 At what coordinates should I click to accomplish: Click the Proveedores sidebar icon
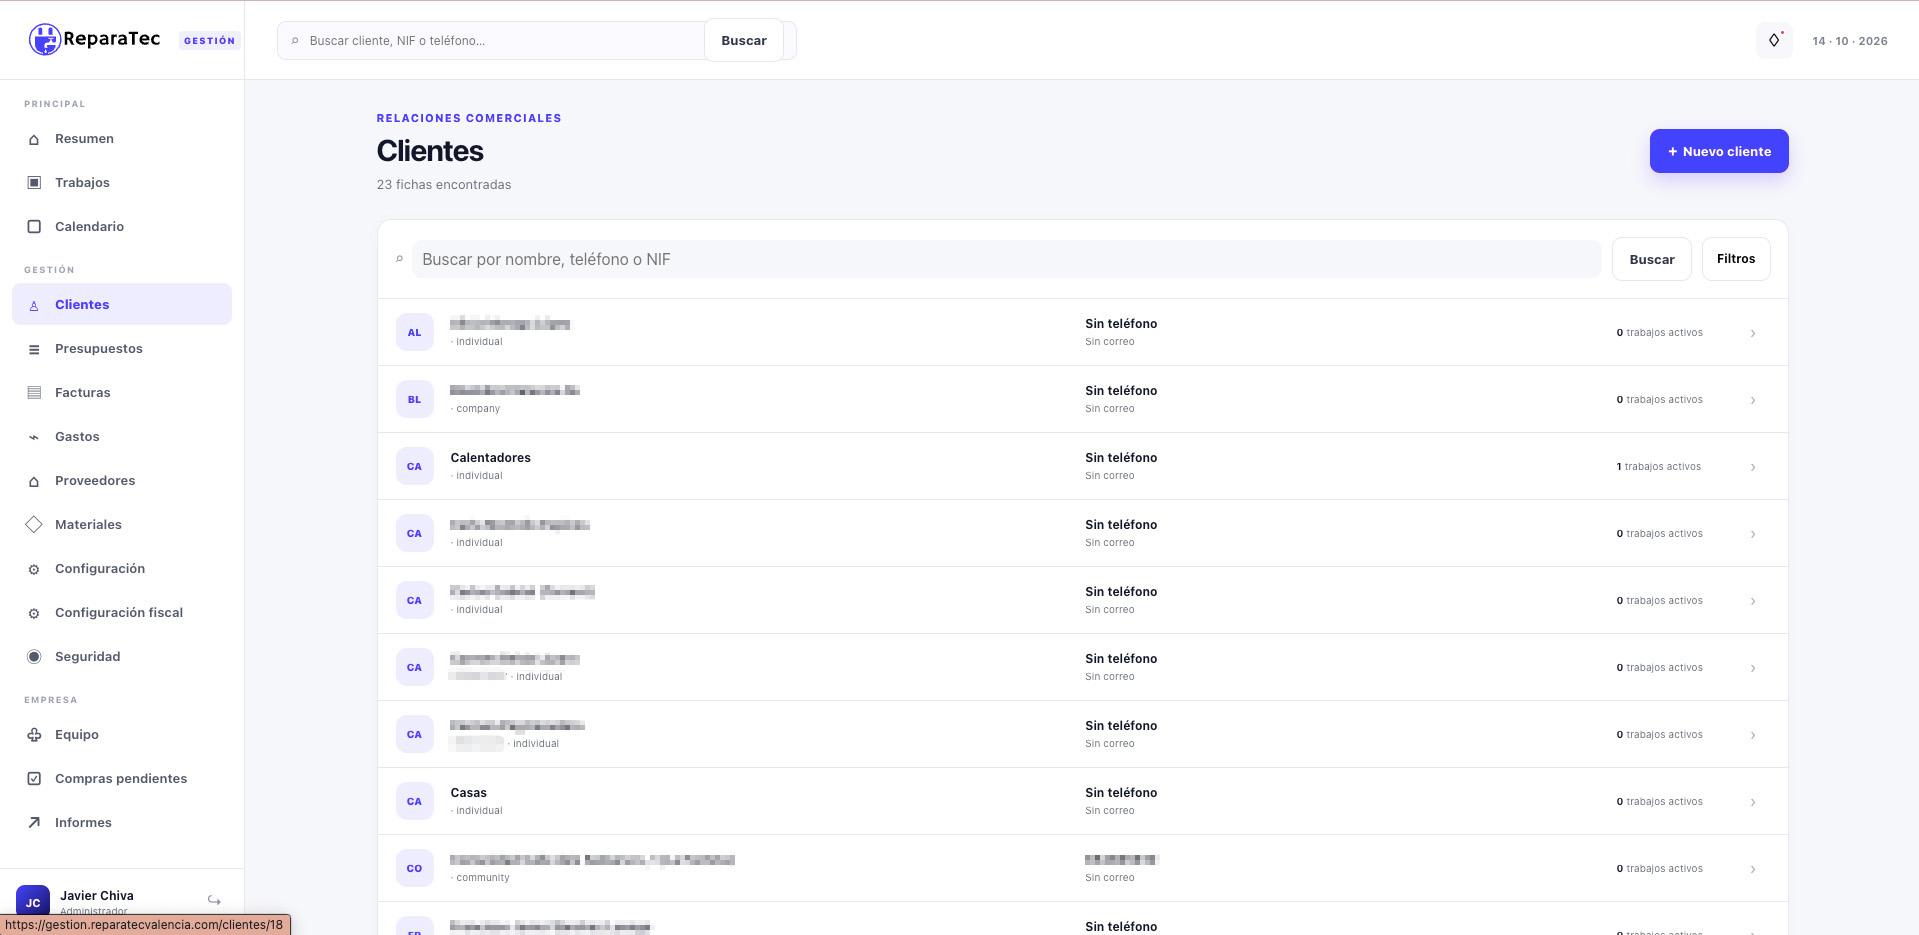(x=34, y=481)
